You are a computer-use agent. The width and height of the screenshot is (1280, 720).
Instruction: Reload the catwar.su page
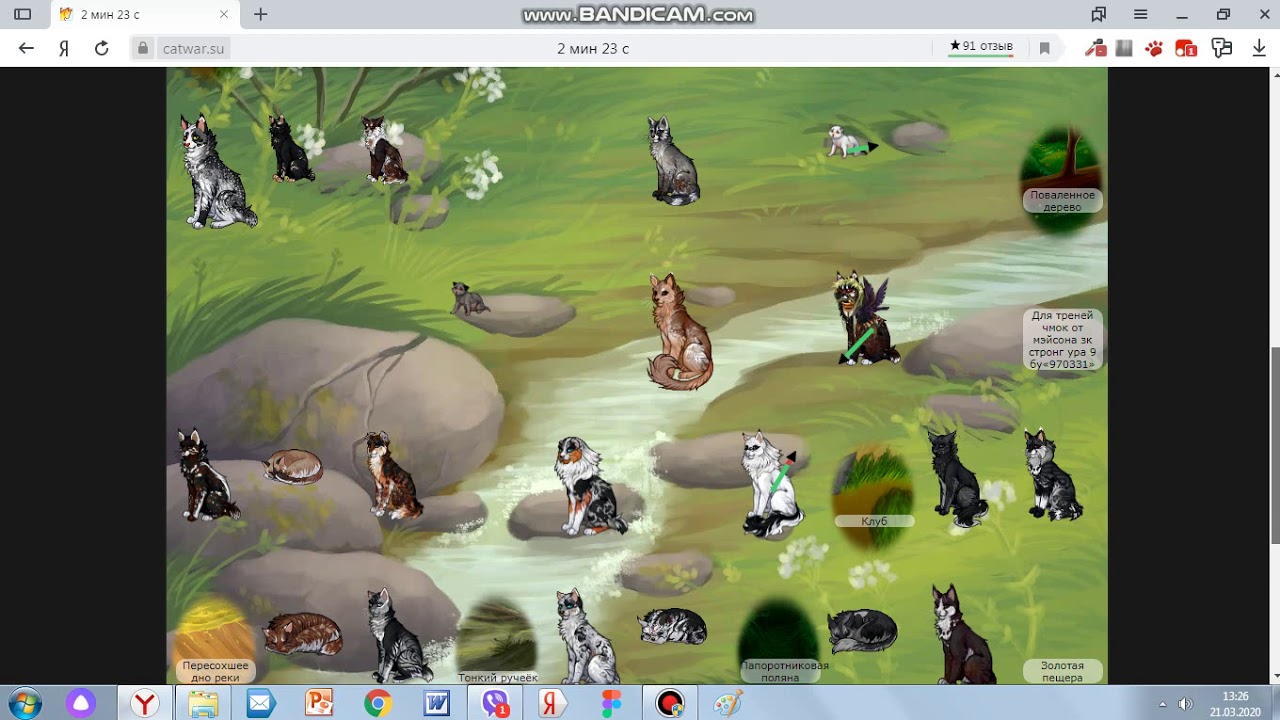pyautogui.click(x=101, y=48)
